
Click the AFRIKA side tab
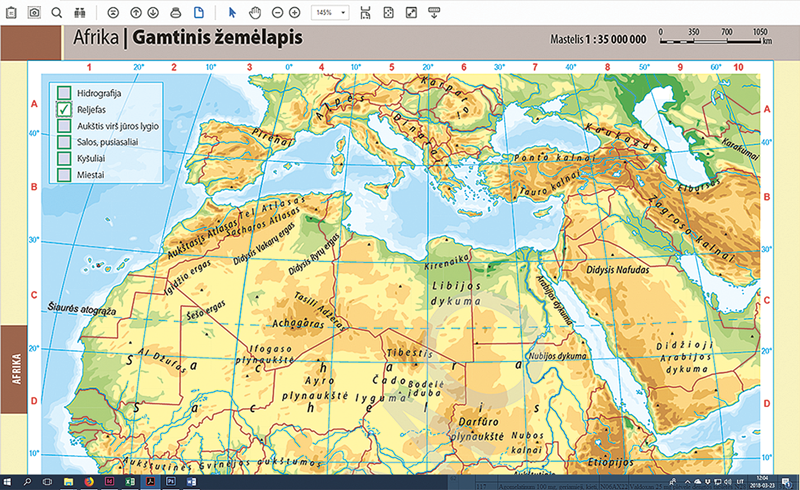click(14, 369)
